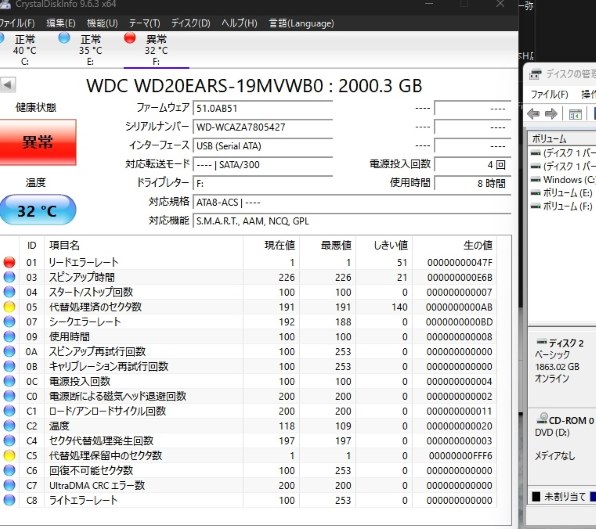
Task: Select the 代替処理保留中のセクタ数 attribute name
Action: 105,455
